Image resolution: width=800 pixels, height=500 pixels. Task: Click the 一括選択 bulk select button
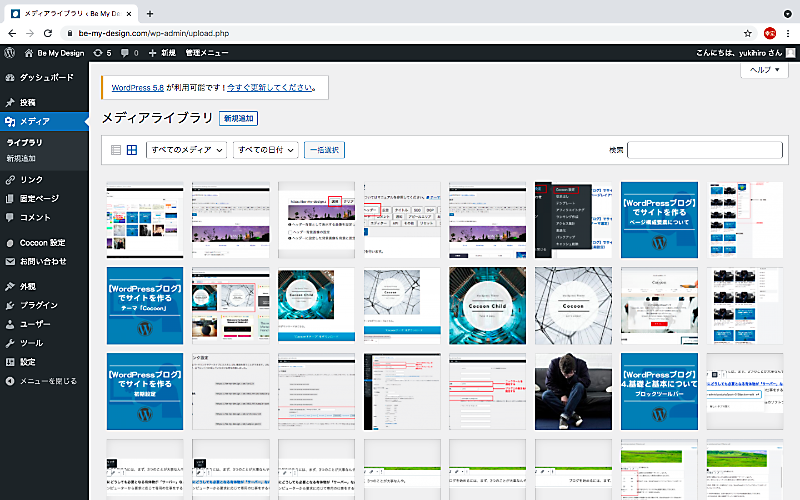pyautogui.click(x=324, y=150)
